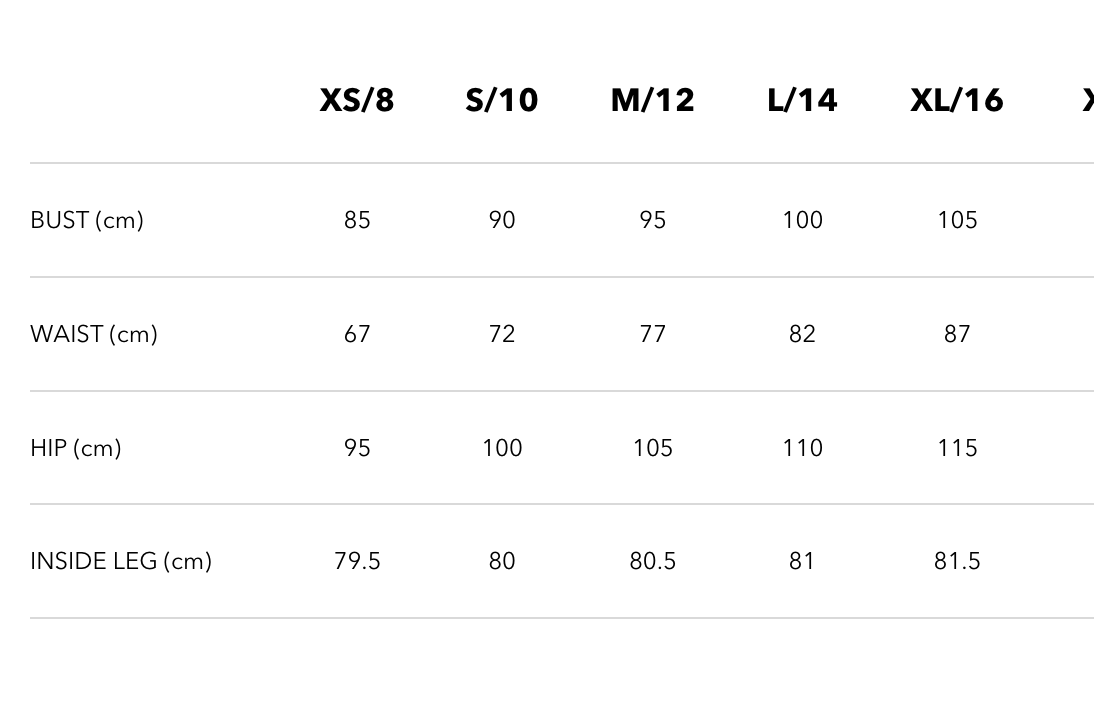Select the WAIST (cm) row label
The width and height of the screenshot is (1094, 718).
pyautogui.click(x=94, y=334)
